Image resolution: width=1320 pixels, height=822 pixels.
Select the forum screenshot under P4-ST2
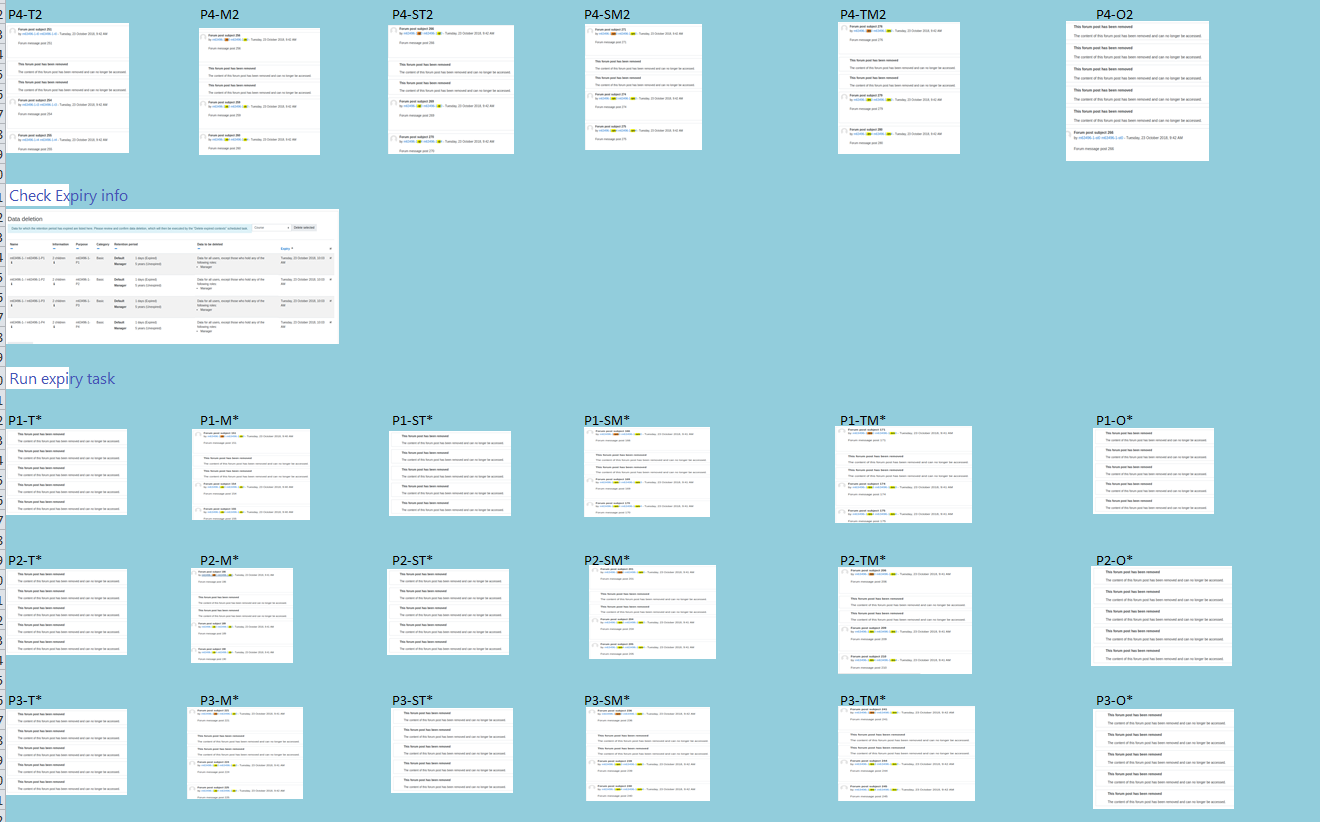pos(451,90)
